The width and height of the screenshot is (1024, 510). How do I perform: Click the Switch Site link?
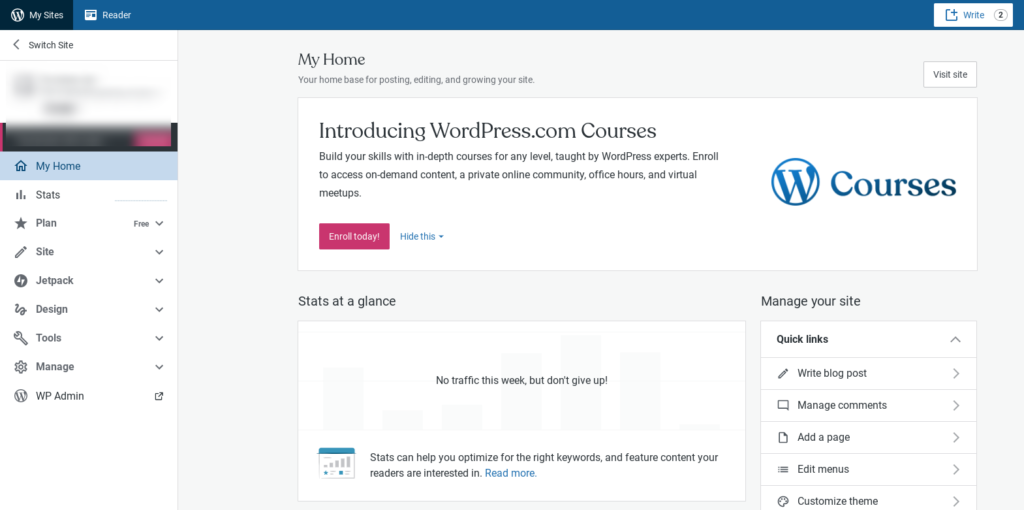pos(51,45)
